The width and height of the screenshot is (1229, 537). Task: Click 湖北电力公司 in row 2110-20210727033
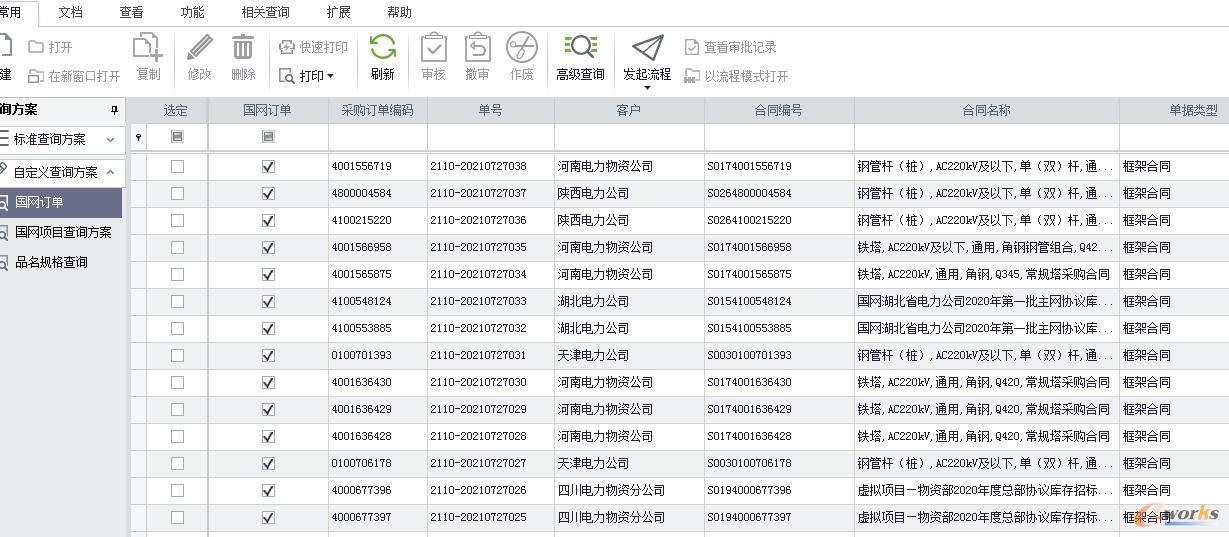click(x=593, y=301)
